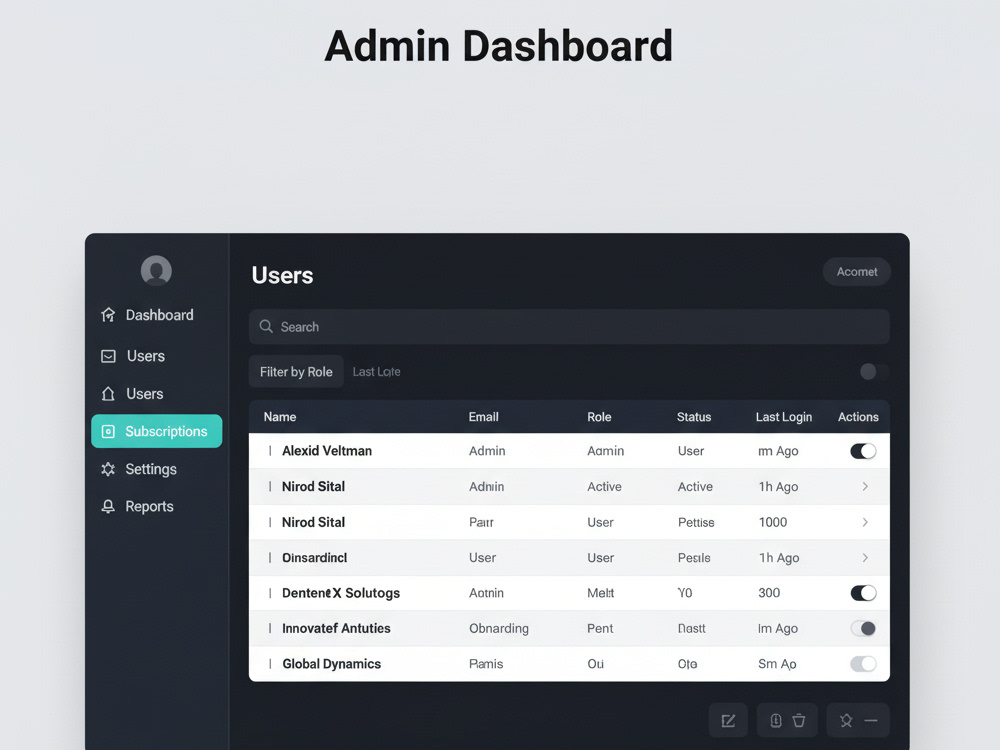Click the Acomet button
Screen dimensions: 1000x750
point(857,272)
